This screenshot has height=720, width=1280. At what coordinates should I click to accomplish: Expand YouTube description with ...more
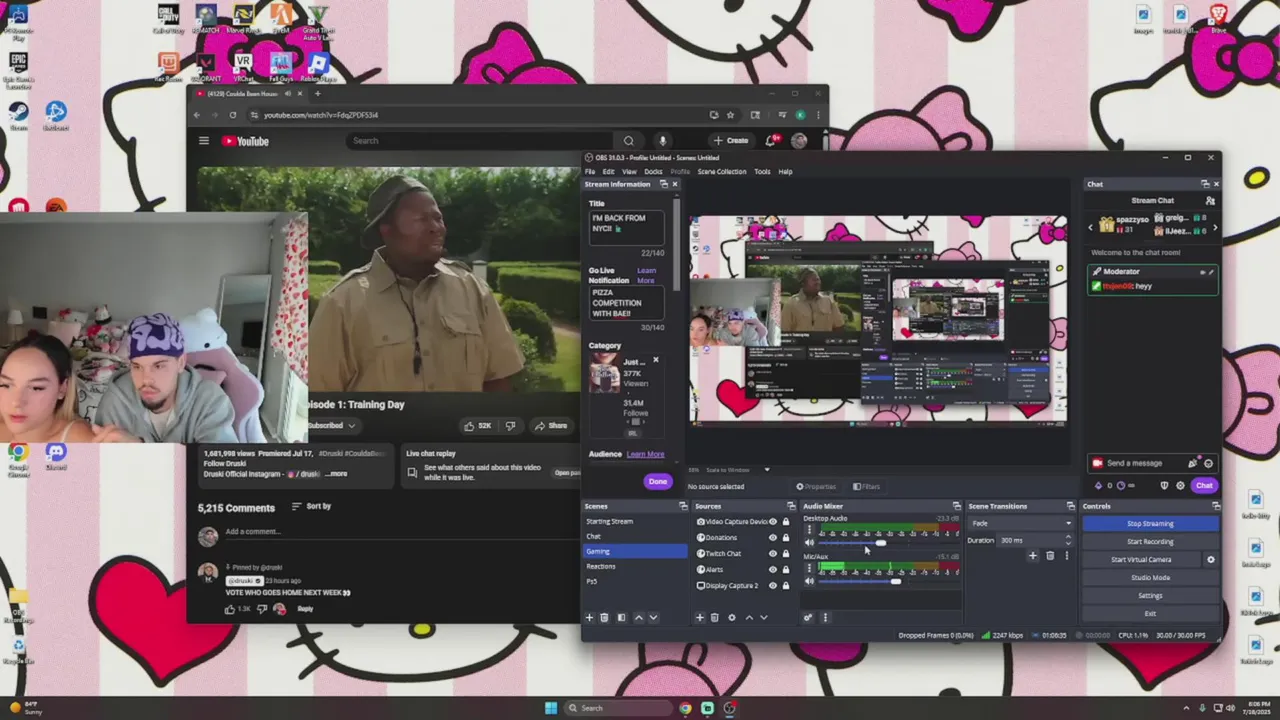click(337, 474)
